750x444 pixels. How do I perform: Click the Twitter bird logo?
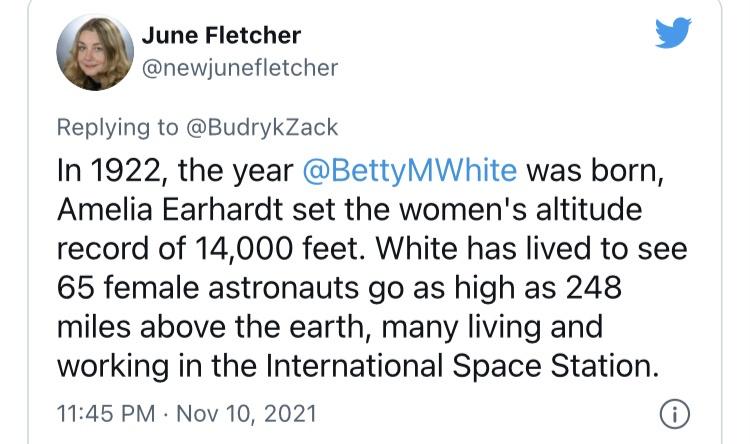point(673,35)
